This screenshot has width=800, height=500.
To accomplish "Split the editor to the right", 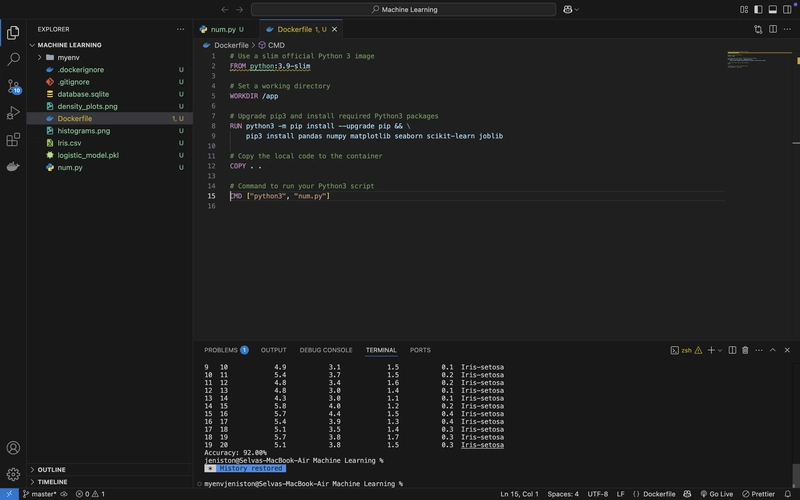I will 773,29.
